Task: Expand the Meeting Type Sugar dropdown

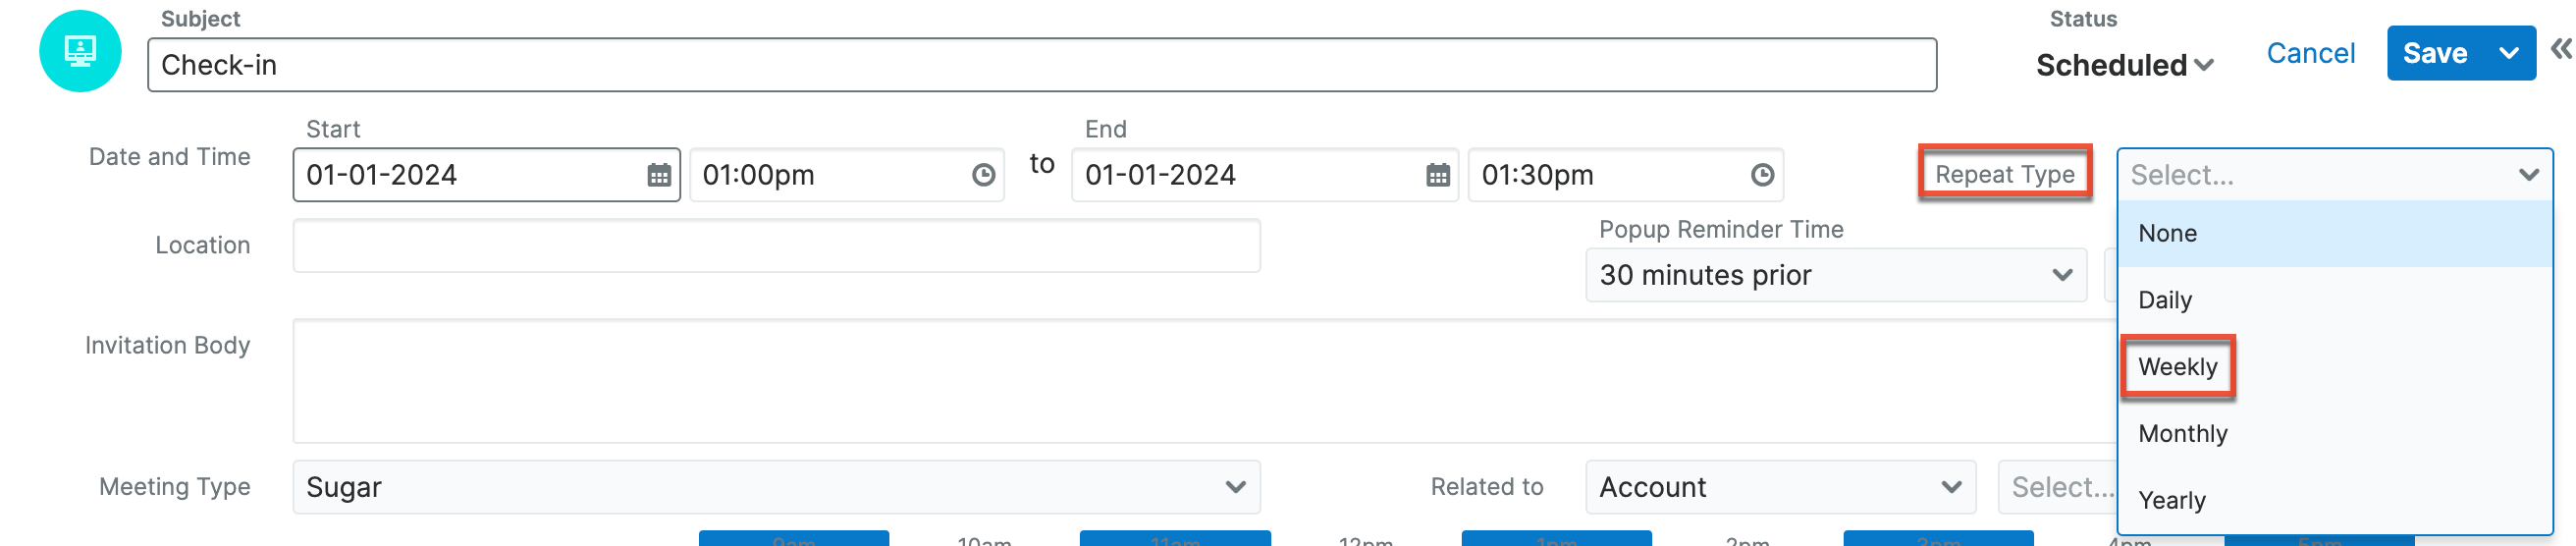Action: point(775,487)
